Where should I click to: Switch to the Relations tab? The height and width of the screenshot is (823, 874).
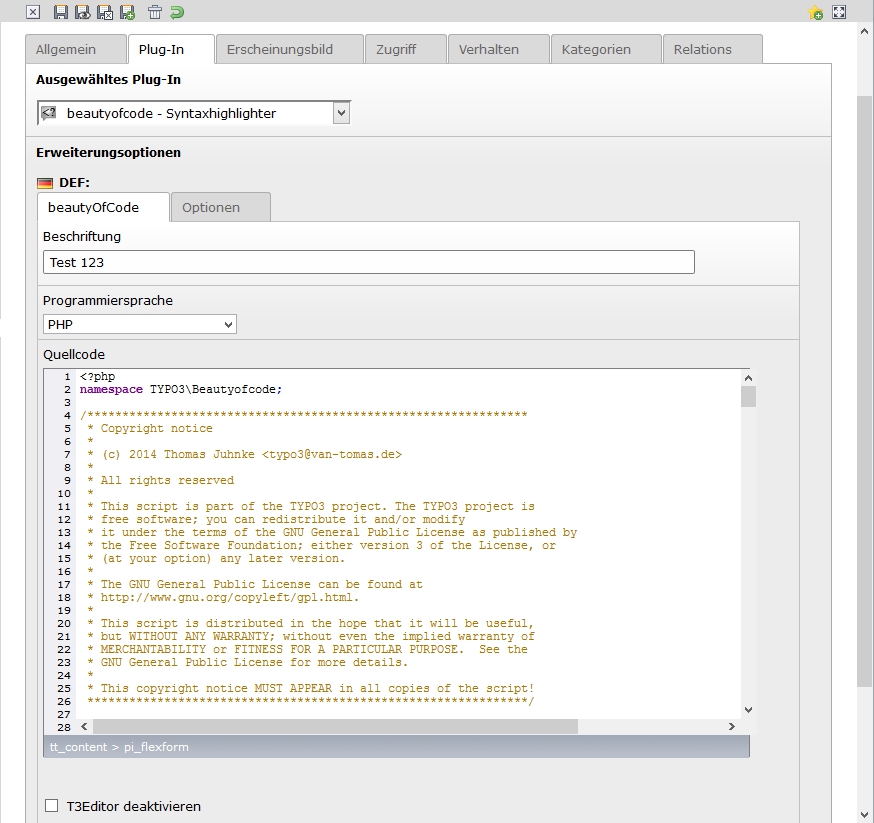(713, 50)
